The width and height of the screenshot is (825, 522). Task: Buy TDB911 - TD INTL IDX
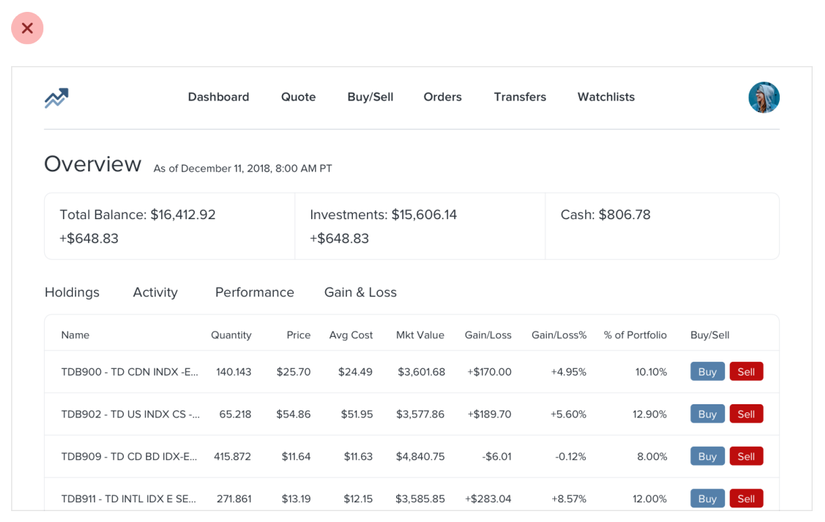(707, 498)
